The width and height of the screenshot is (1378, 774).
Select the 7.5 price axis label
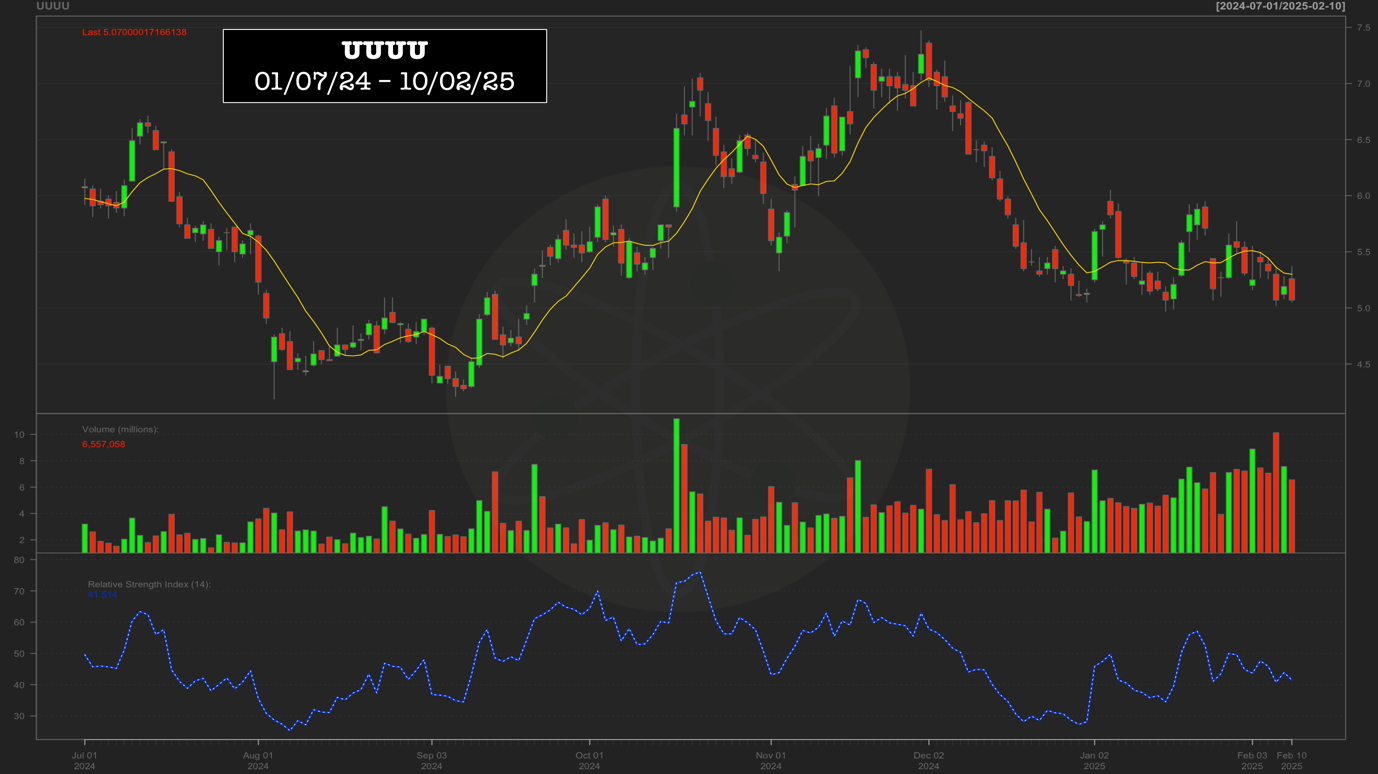[1363, 28]
